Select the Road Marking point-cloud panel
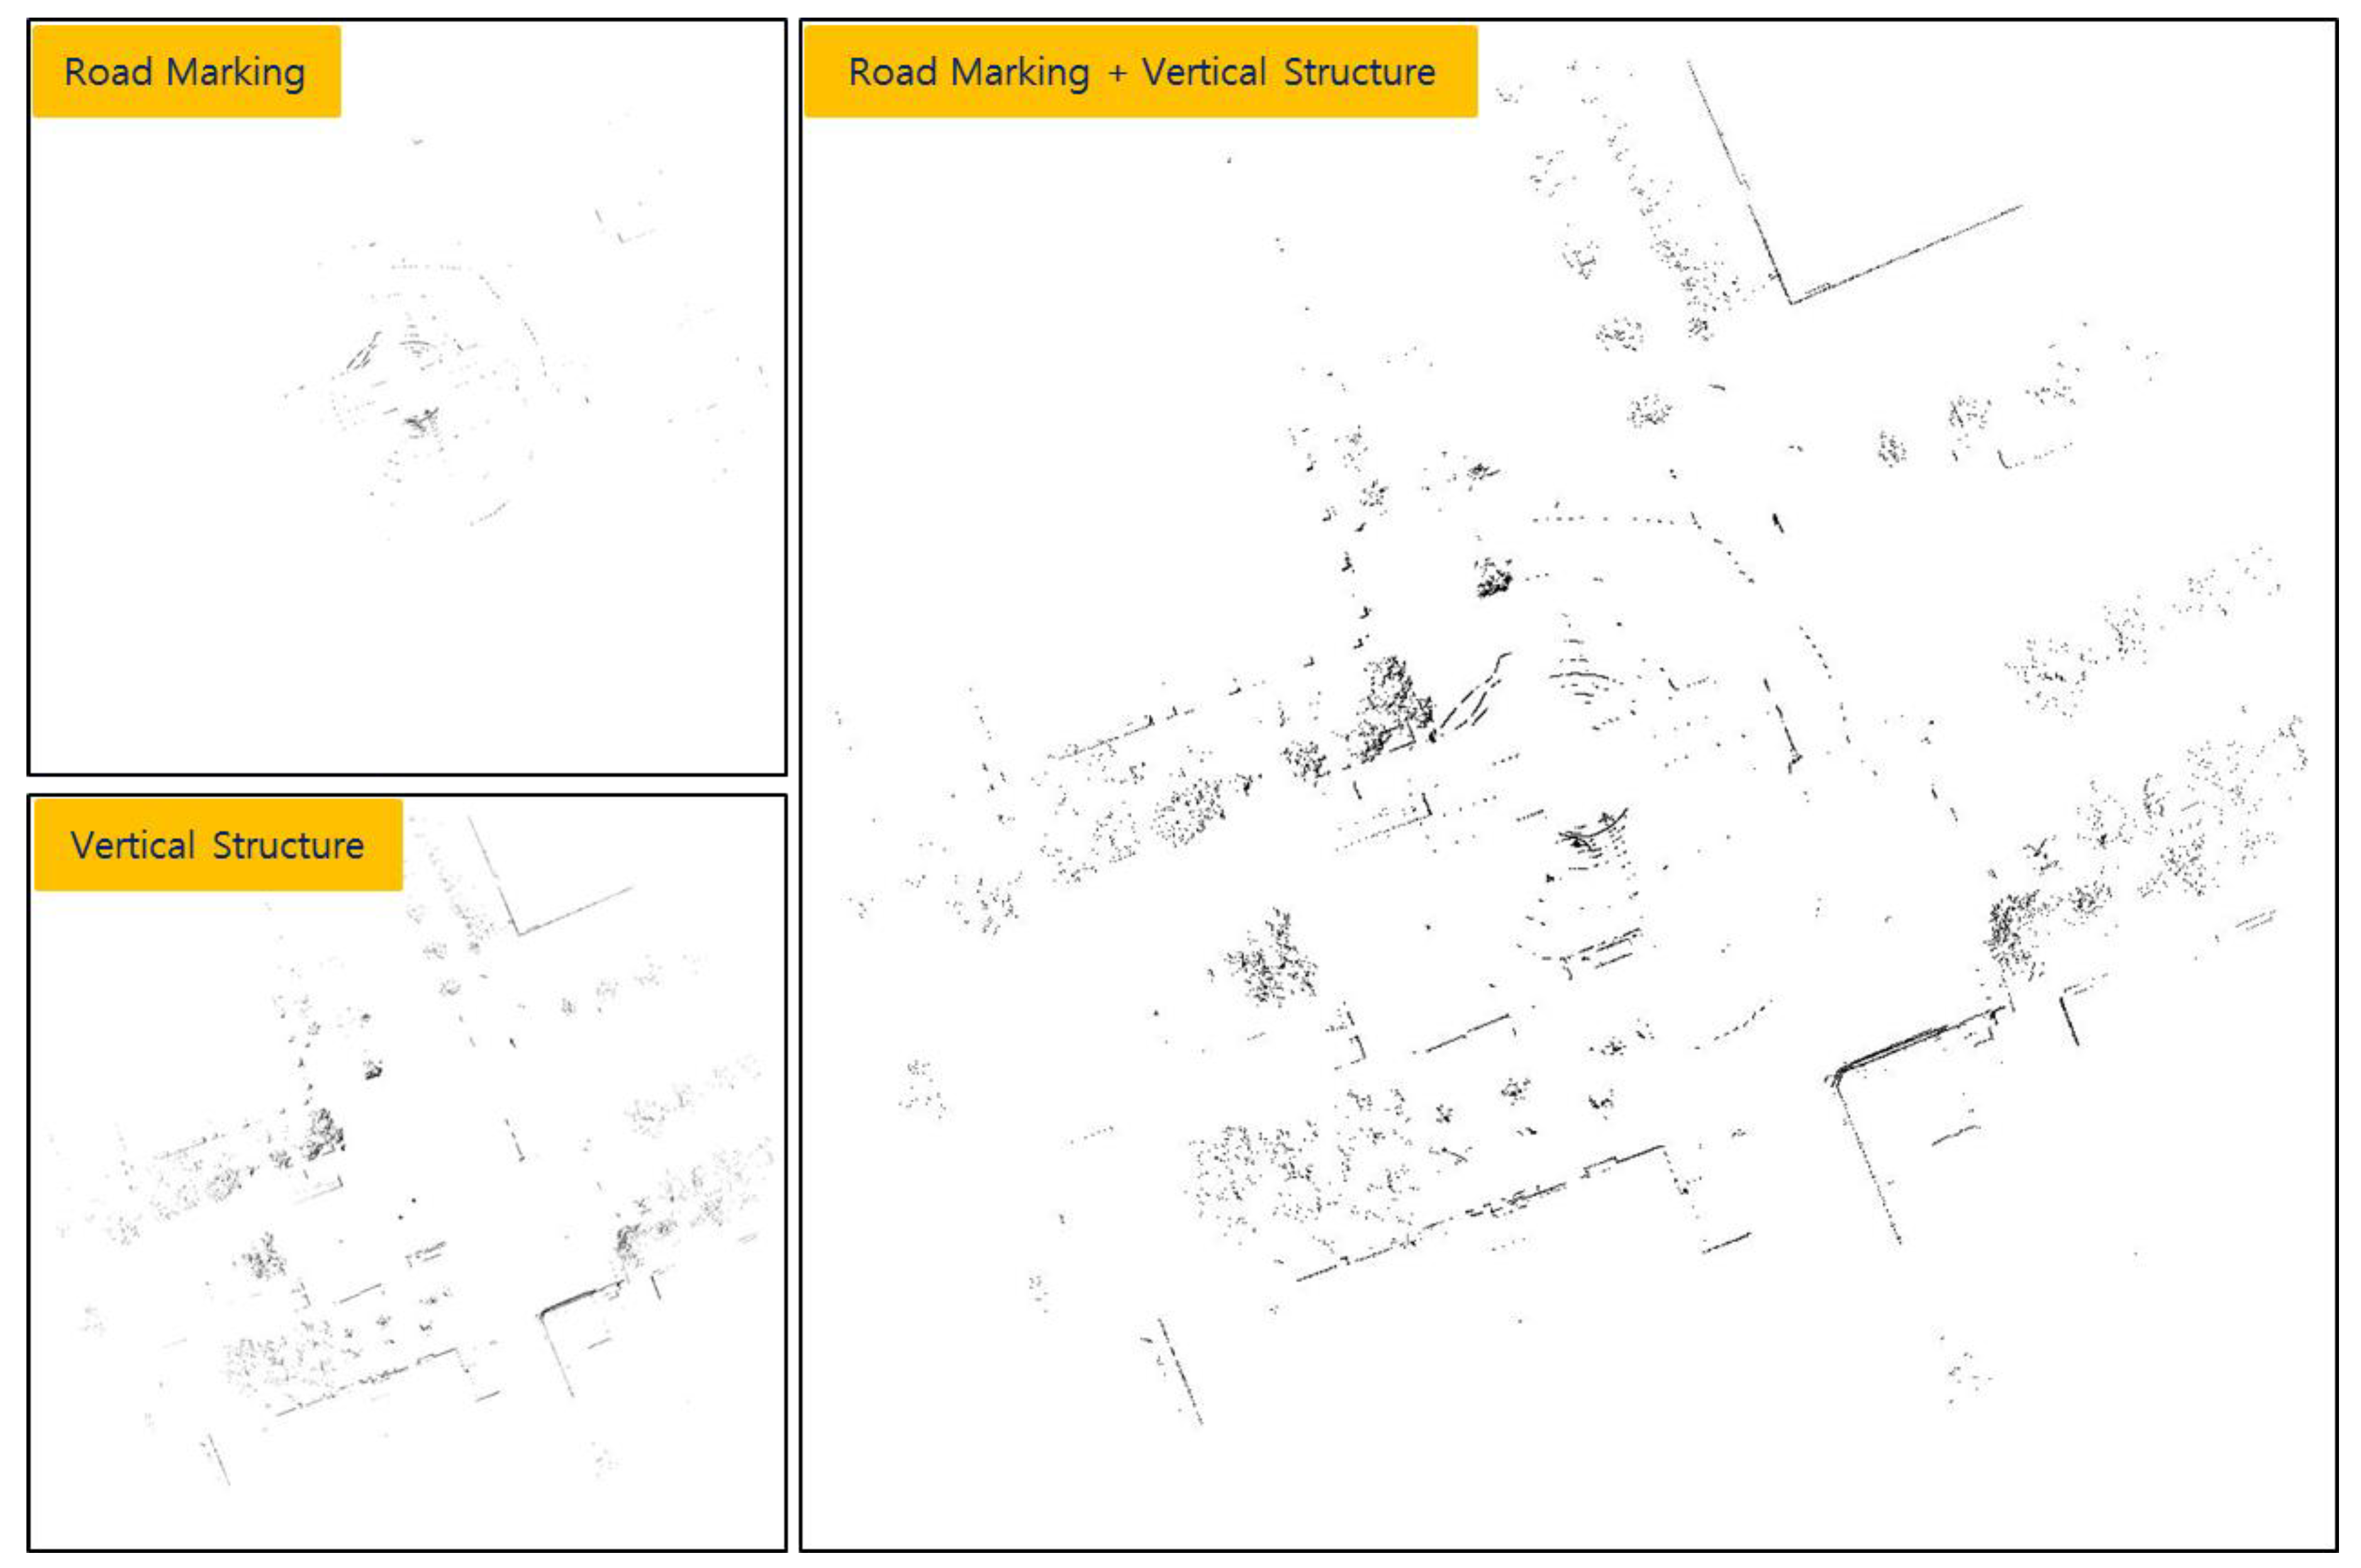This screenshot has height=1568, width=2361. (x=407, y=397)
